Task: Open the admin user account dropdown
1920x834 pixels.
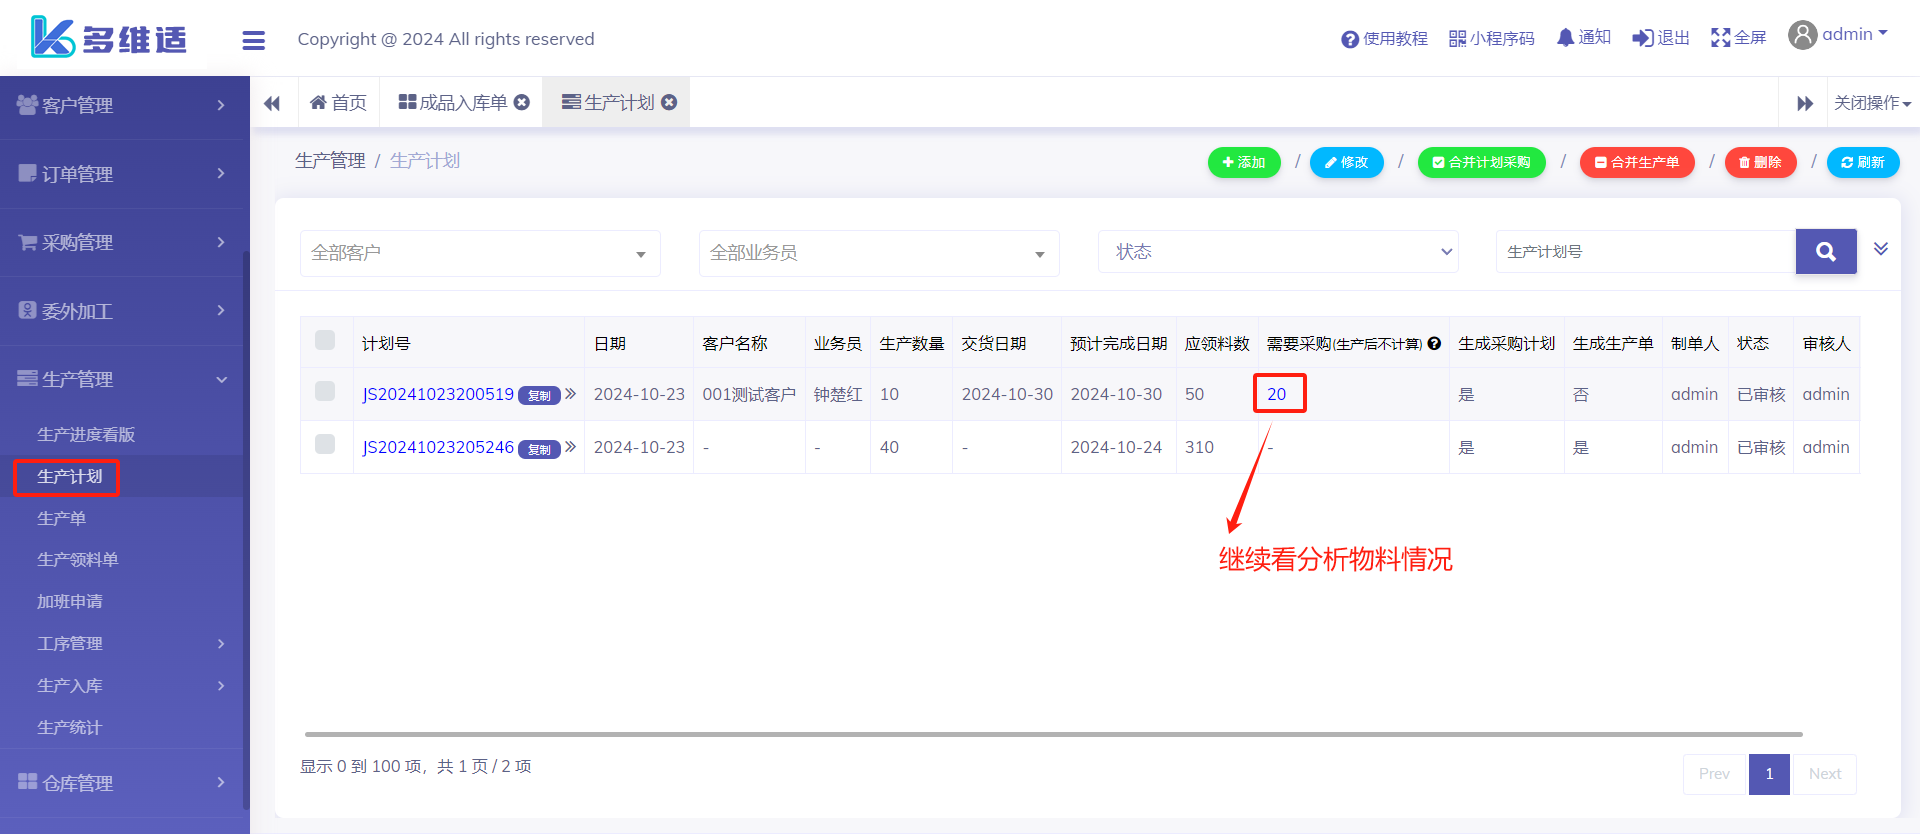Action: 1838,35
